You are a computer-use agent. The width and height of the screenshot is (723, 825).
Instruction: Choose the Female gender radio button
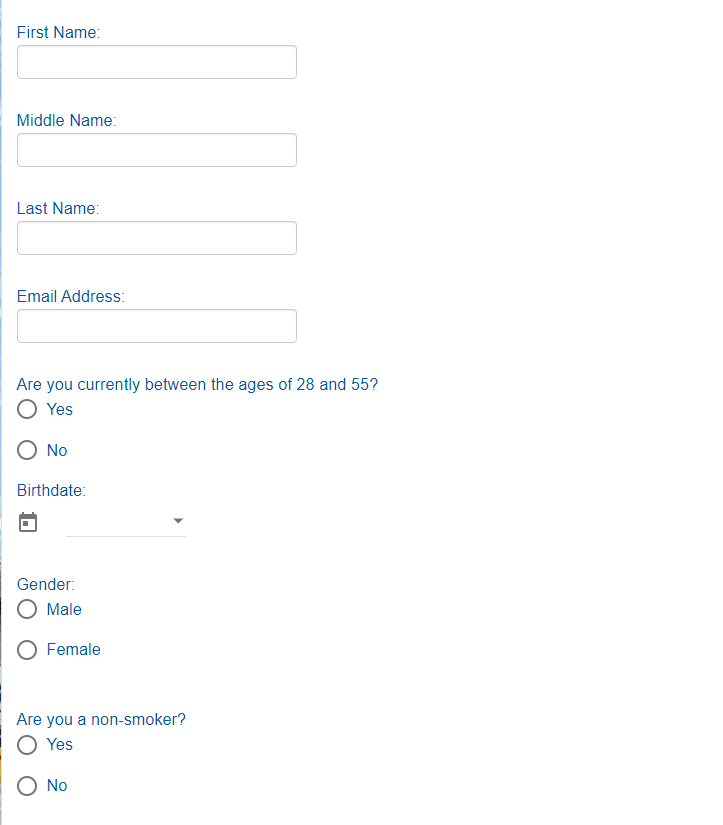coord(27,650)
